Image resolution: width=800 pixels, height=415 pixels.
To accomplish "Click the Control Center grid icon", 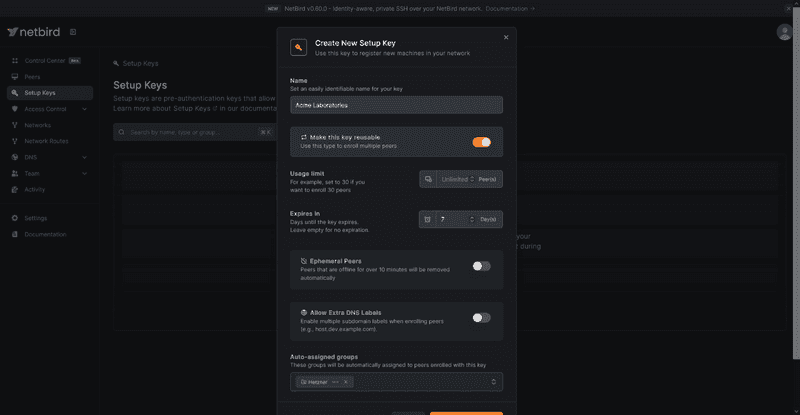I will (15, 60).
